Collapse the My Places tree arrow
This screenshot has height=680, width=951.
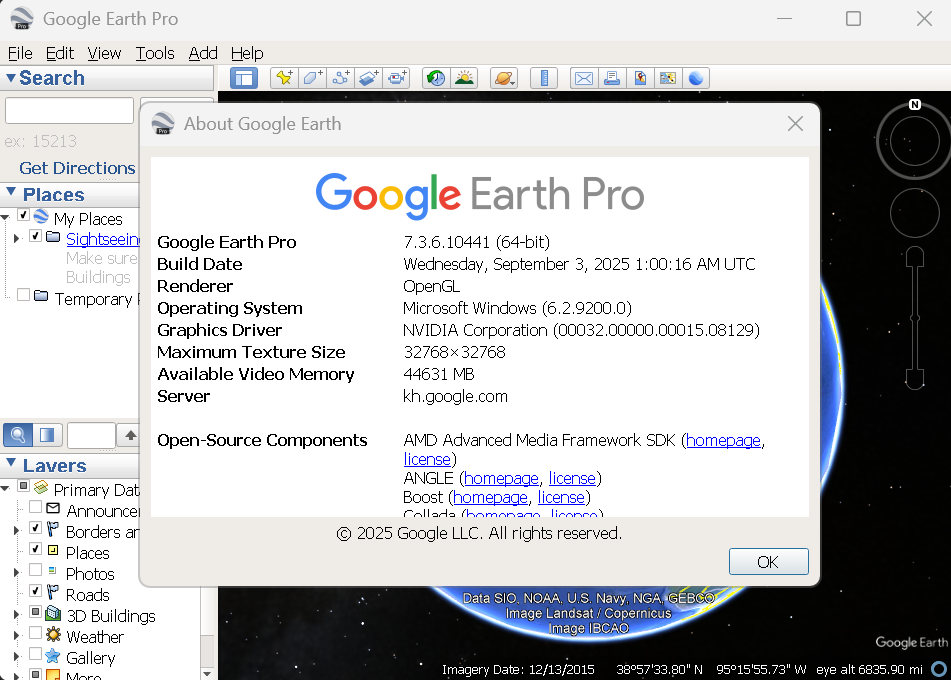click(5, 217)
